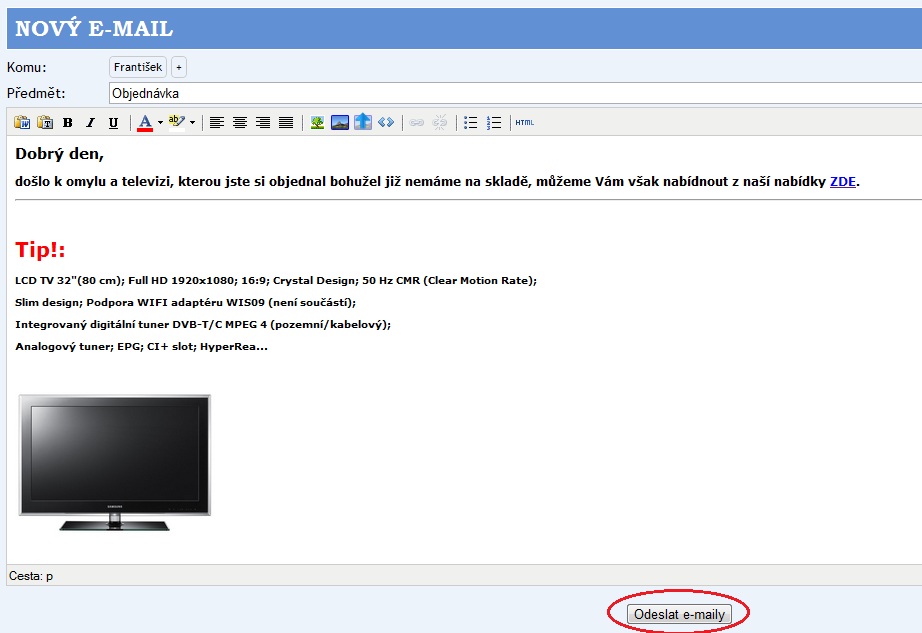Add another recipient with the plus button
The image size is (922, 633).
[x=179, y=67]
